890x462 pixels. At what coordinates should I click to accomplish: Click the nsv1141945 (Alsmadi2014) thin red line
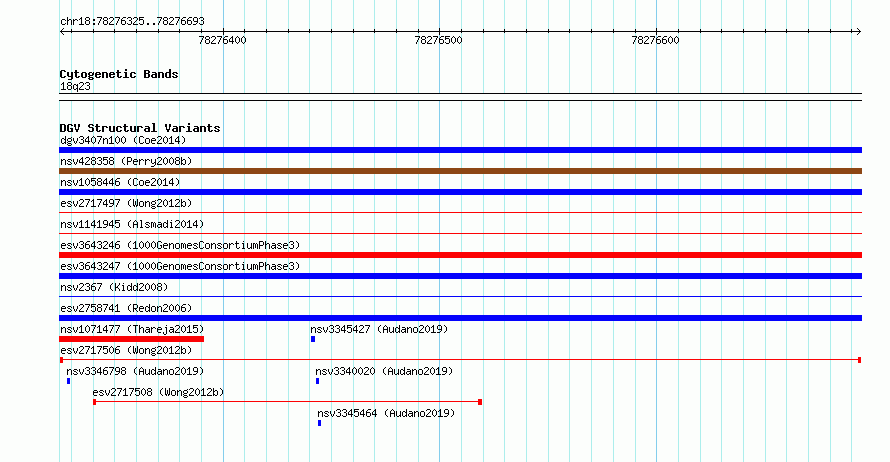[x=460, y=234]
